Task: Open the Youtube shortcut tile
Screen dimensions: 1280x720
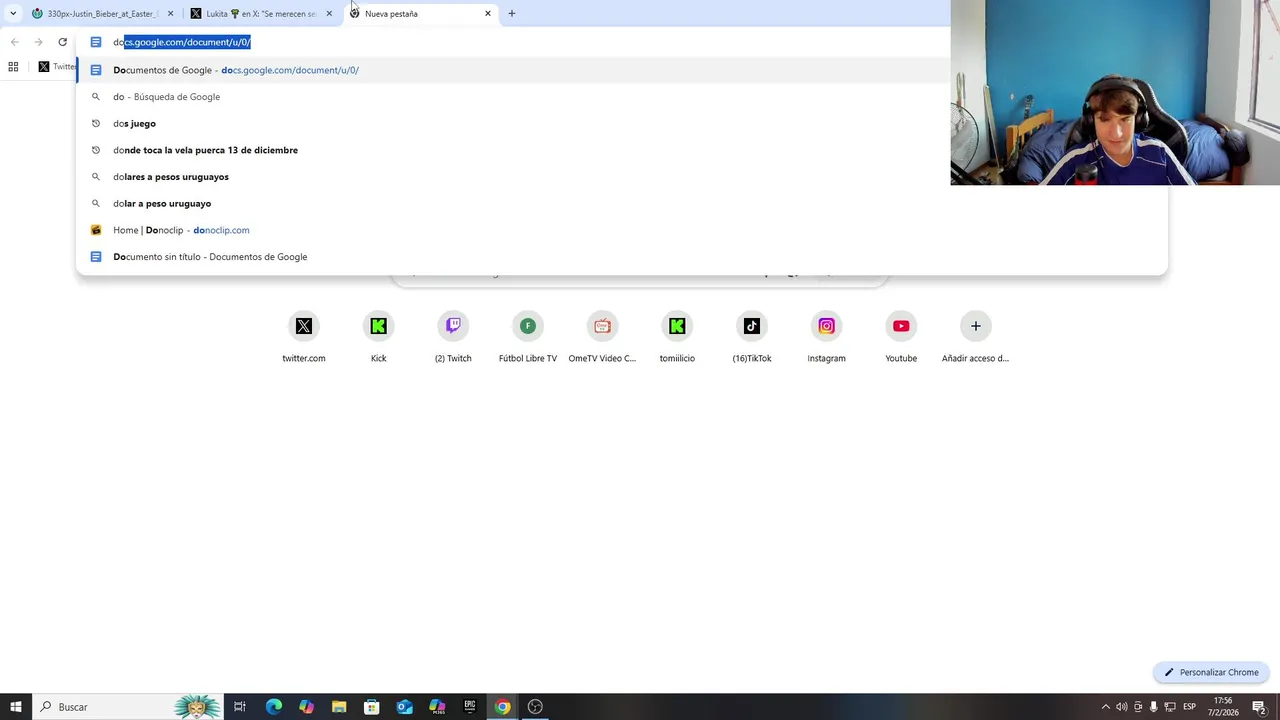Action: pos(901,337)
